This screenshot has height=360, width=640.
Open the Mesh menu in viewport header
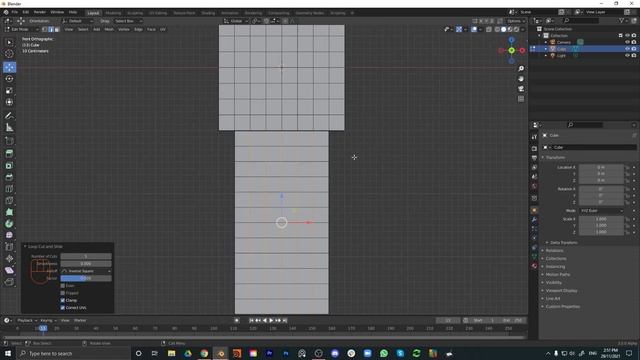[109, 29]
